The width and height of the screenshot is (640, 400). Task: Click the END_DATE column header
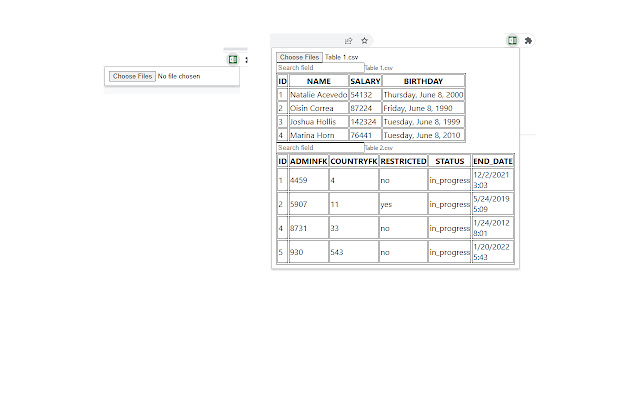pos(493,161)
